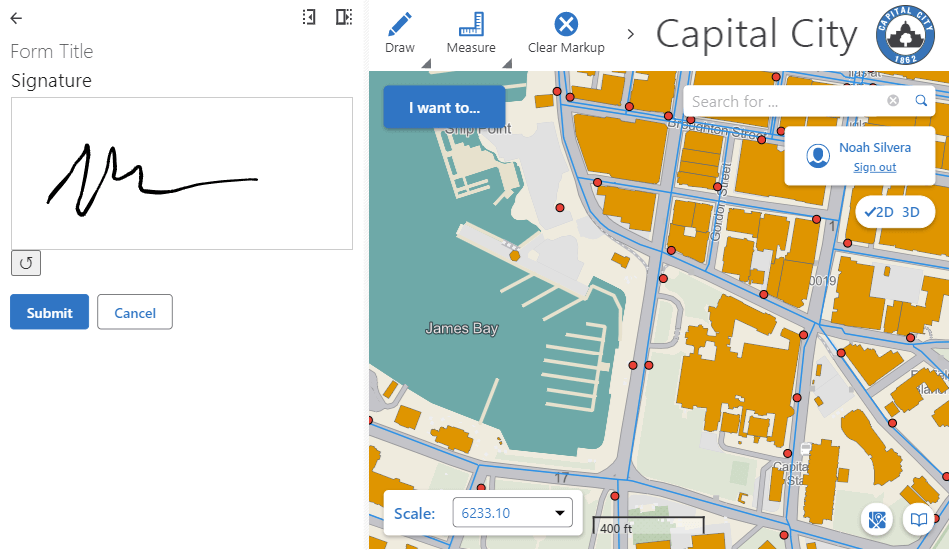
Task: Open the map location icon button
Action: pyautogui.click(x=878, y=519)
